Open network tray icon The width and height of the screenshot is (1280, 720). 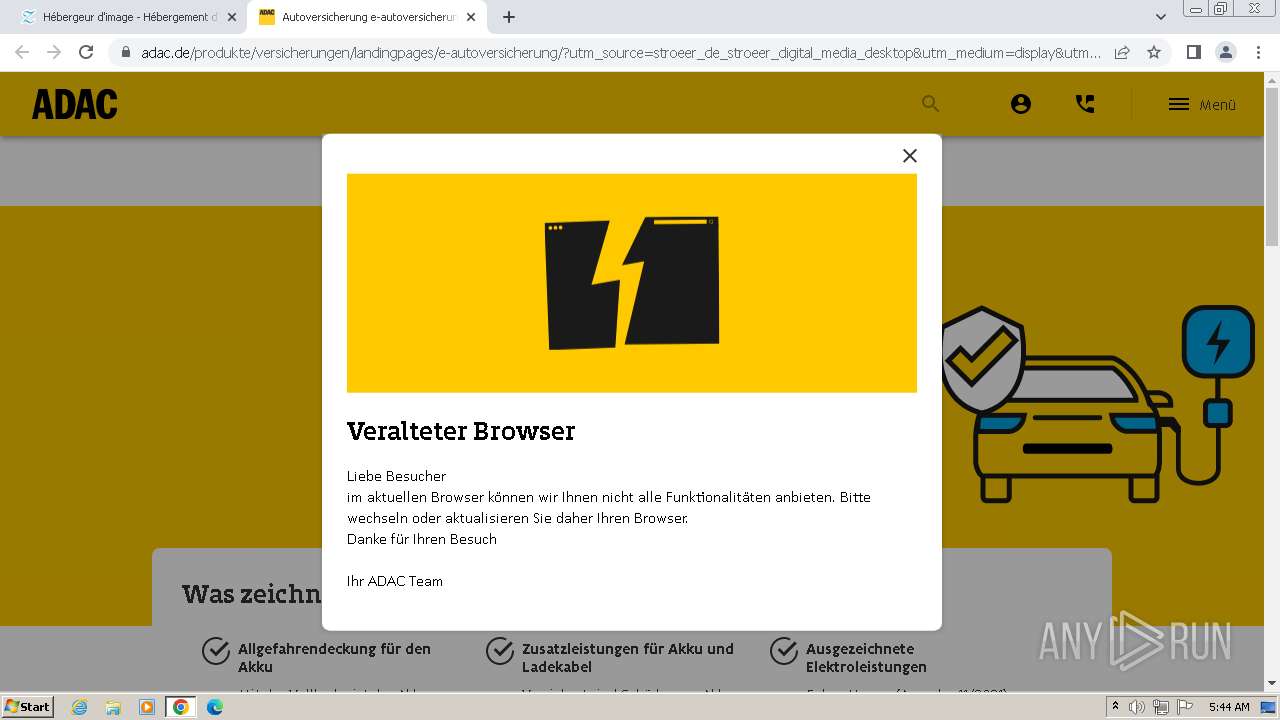coord(1161,707)
